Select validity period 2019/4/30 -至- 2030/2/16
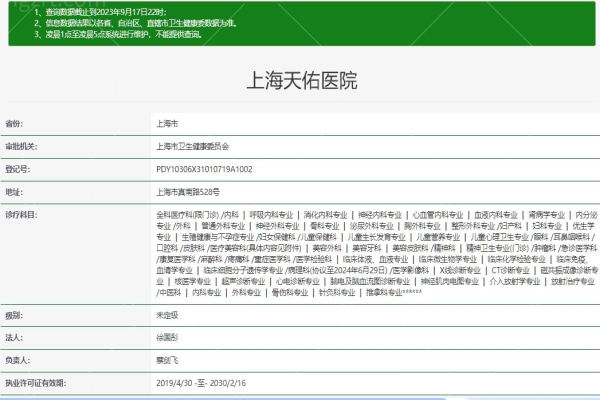Viewport: 600px width, 400px height. pyautogui.click(x=201, y=383)
